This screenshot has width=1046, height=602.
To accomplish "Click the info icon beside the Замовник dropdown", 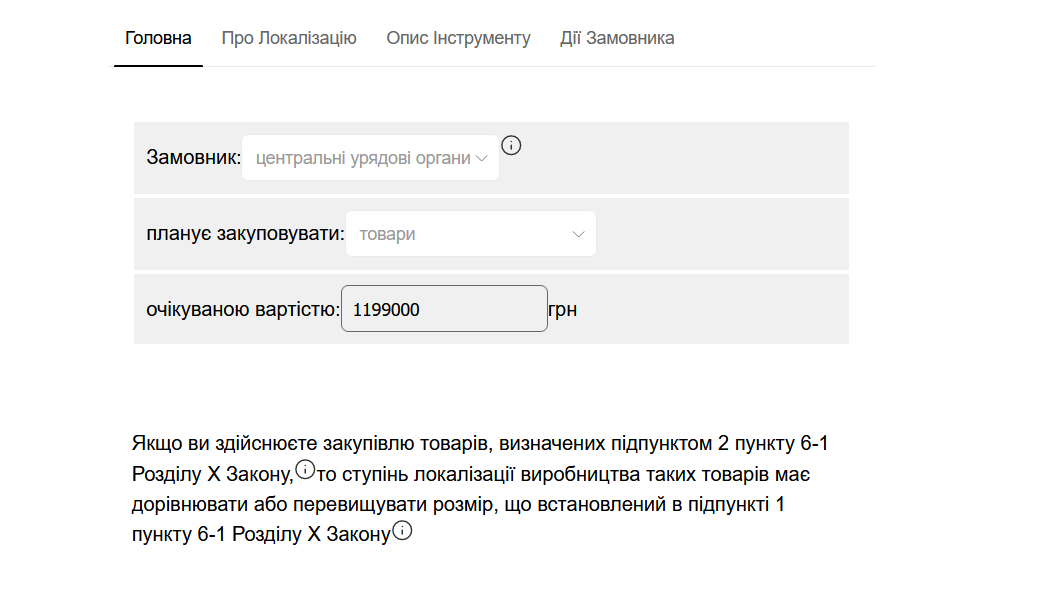I will (511, 145).
